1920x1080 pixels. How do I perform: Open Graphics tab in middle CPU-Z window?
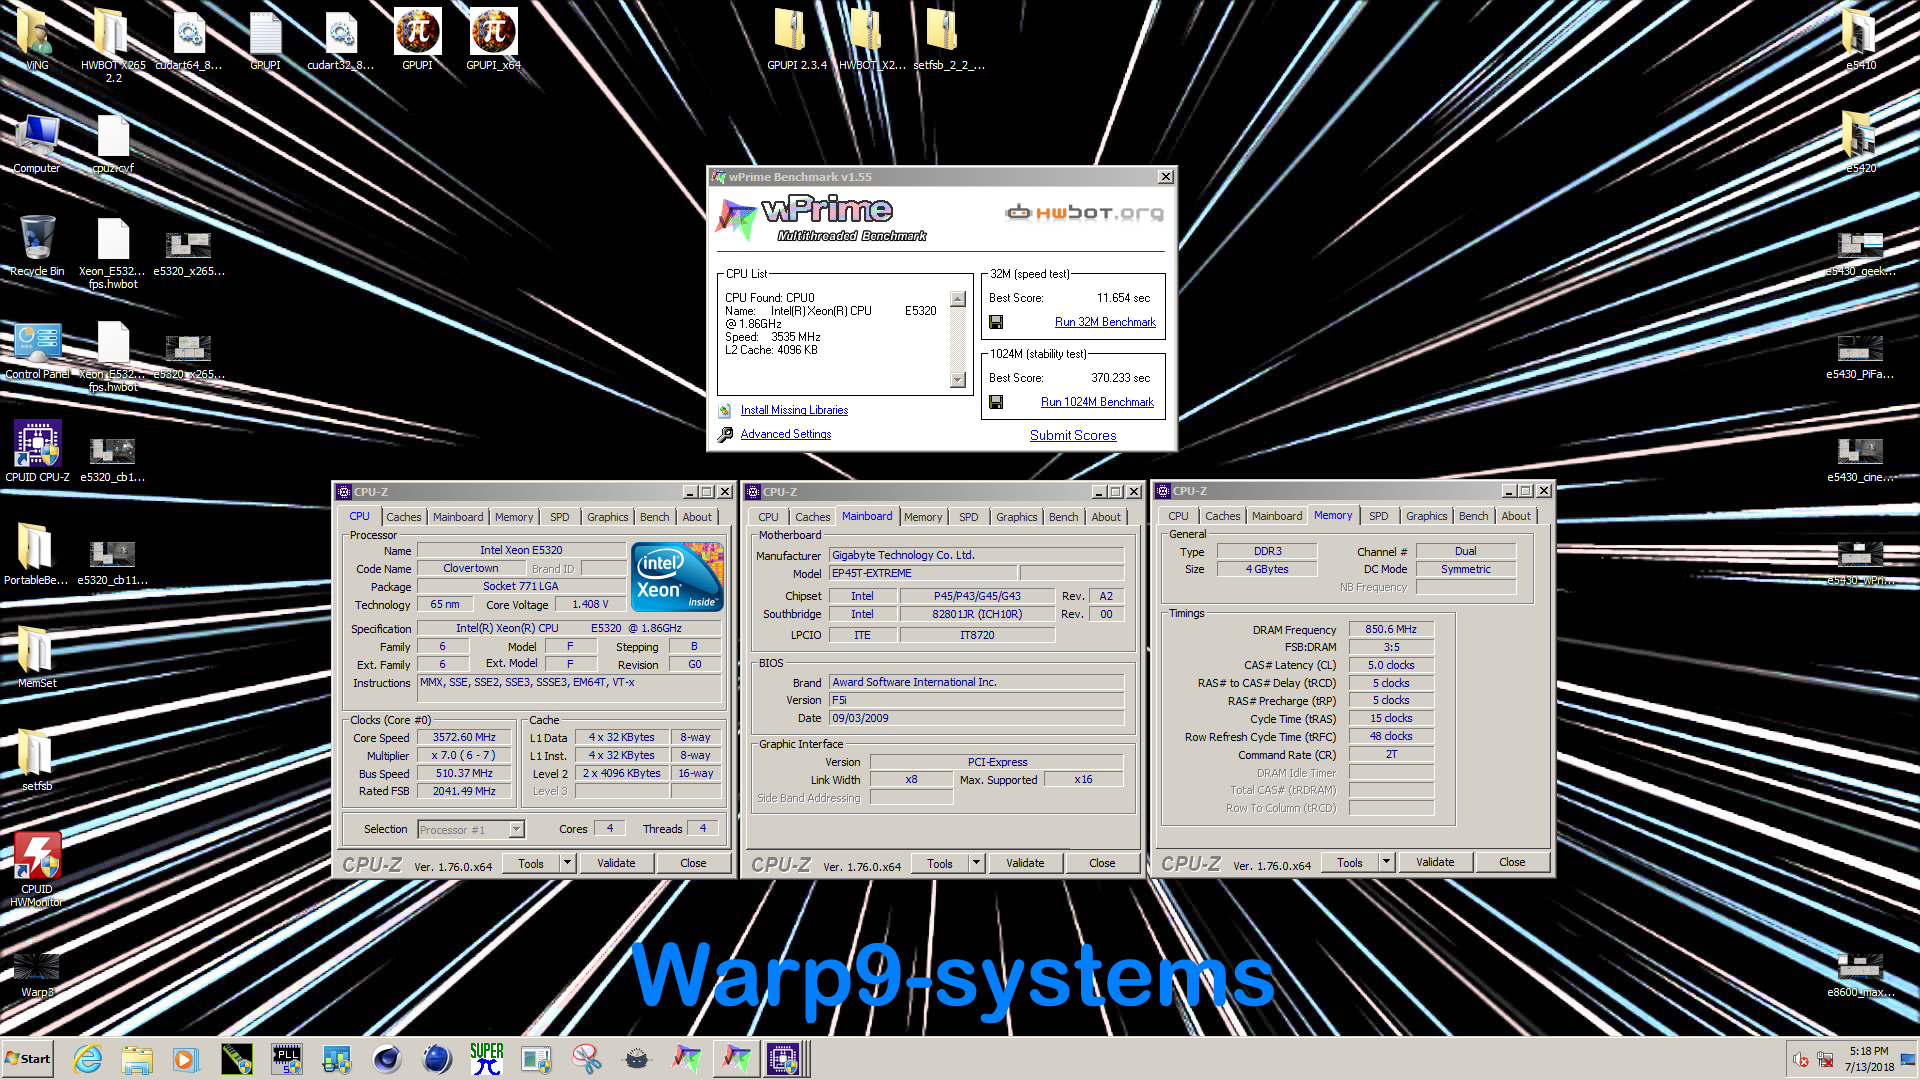tap(1016, 517)
